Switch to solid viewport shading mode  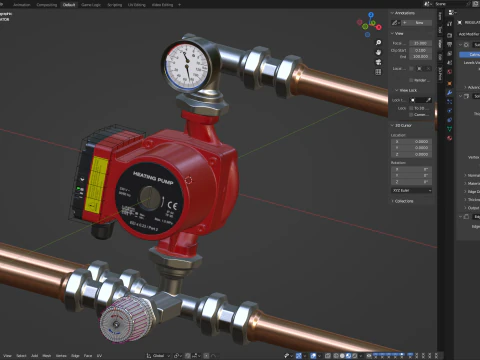342,356
